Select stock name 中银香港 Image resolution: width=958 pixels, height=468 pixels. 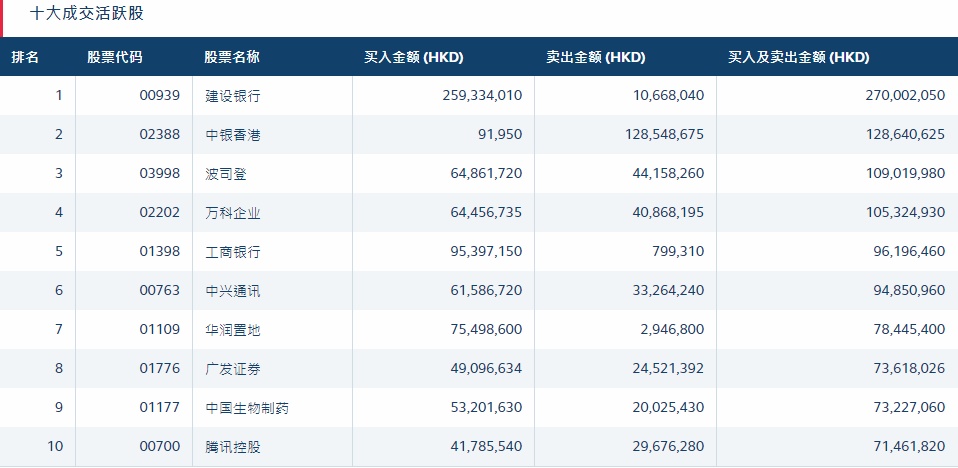pos(233,135)
